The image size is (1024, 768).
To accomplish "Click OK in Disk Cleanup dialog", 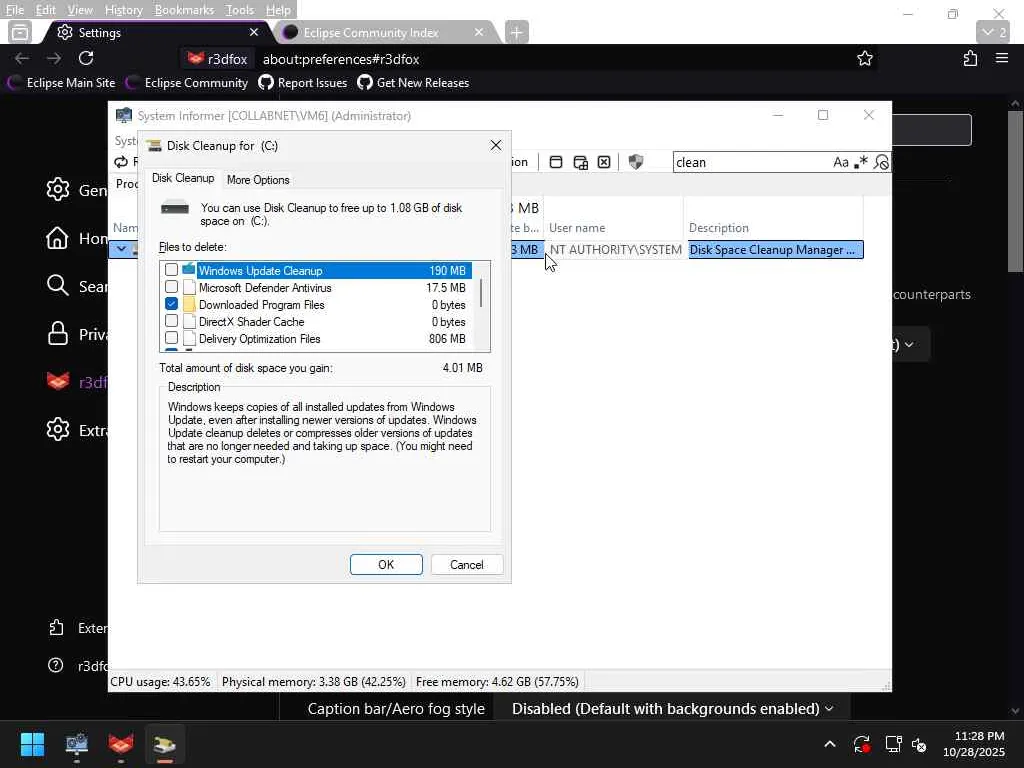I will coord(386,564).
